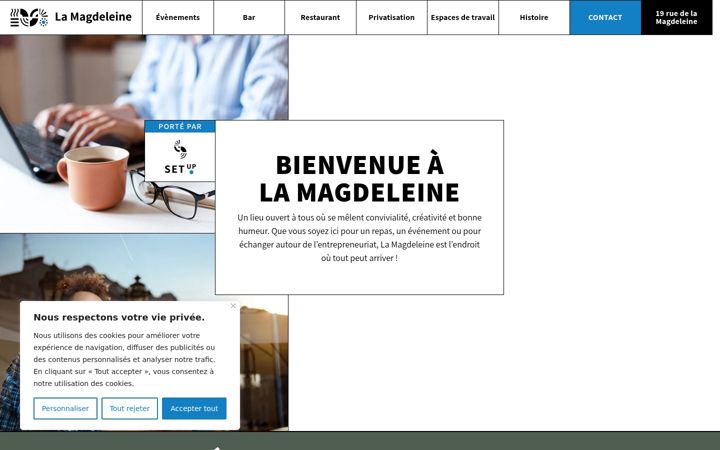Open the Évènements menu

[x=178, y=17]
